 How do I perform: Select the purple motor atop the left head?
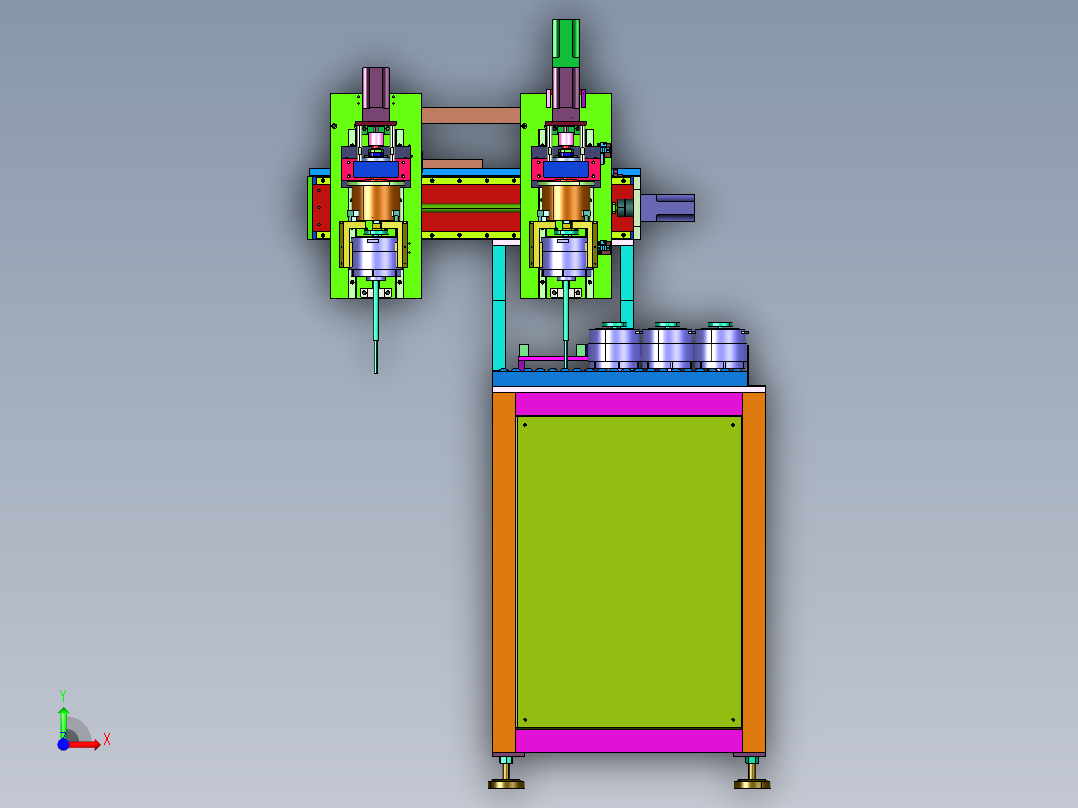(x=376, y=94)
